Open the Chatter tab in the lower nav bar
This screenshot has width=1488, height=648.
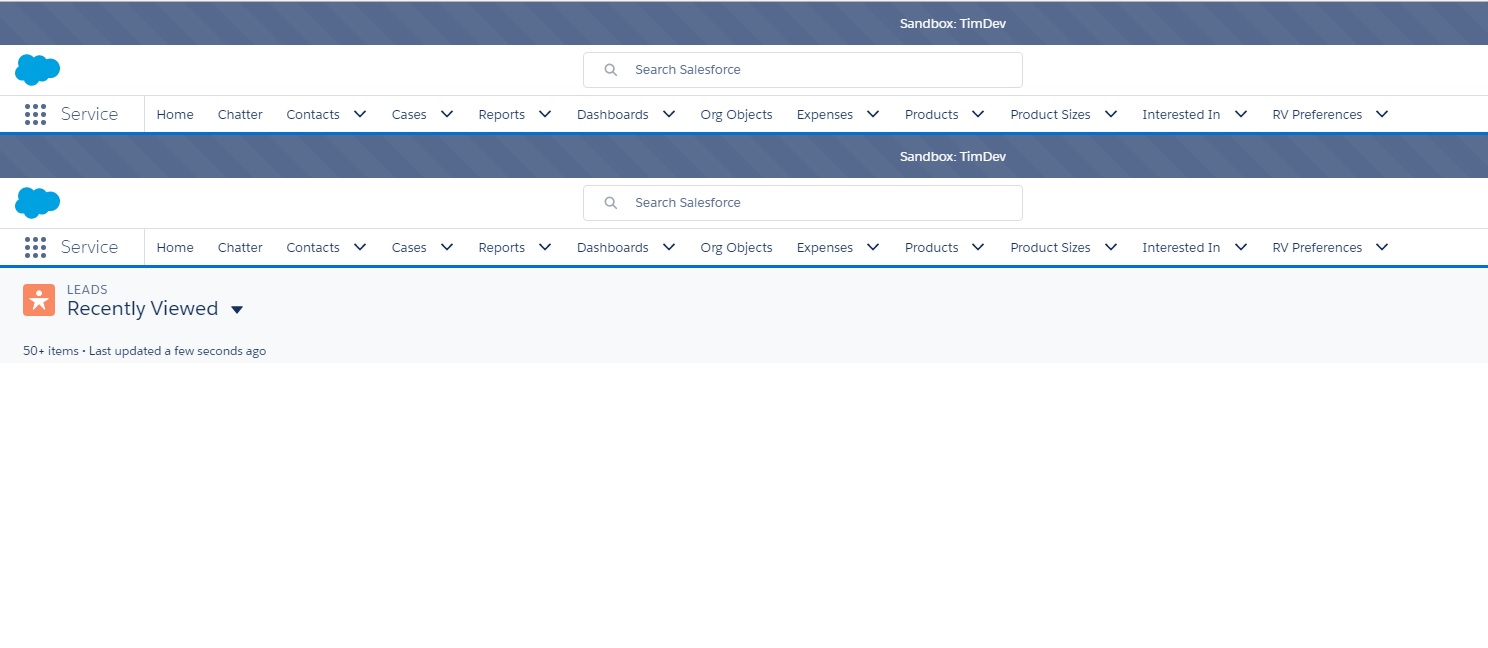click(x=240, y=247)
